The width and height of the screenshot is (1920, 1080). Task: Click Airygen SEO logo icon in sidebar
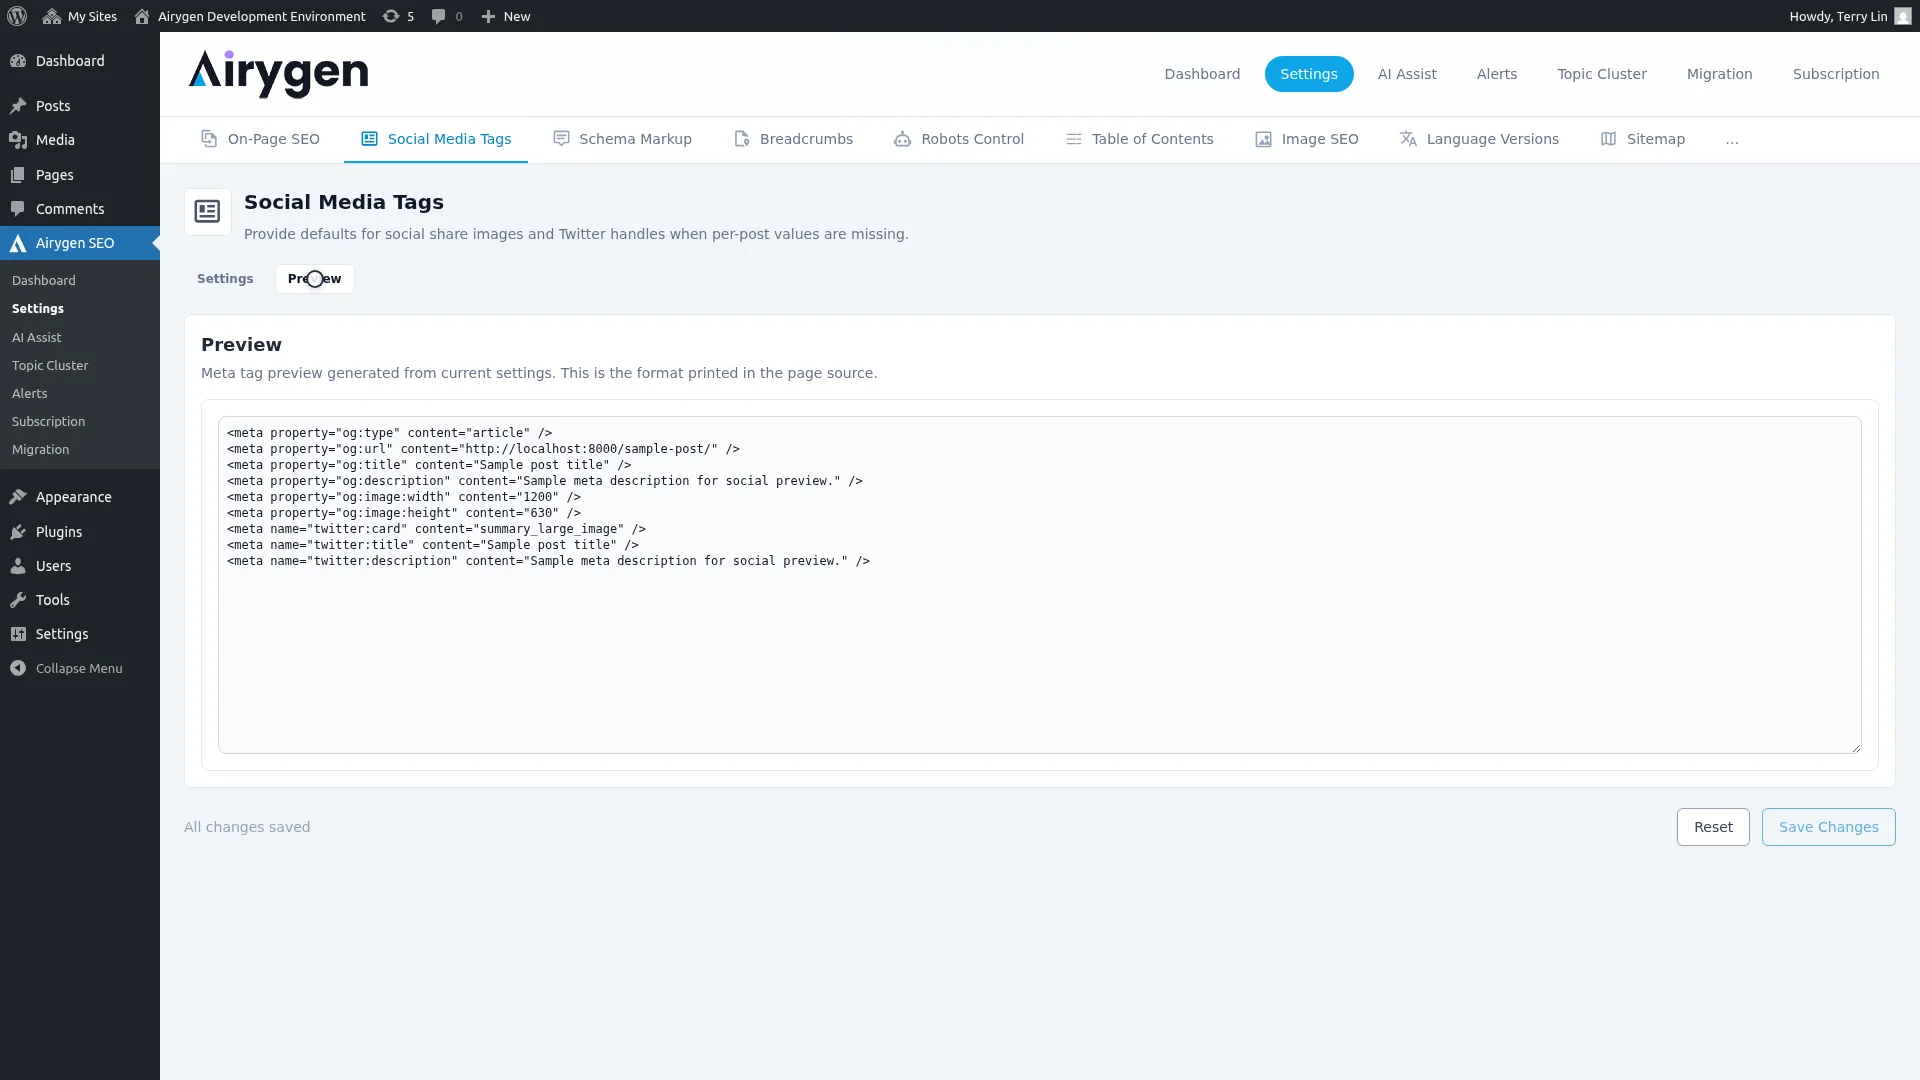18,243
